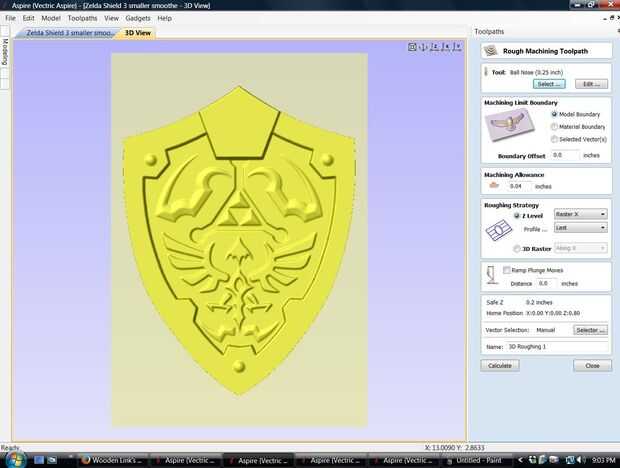Click the view along Y axis icon

[x=457, y=47]
